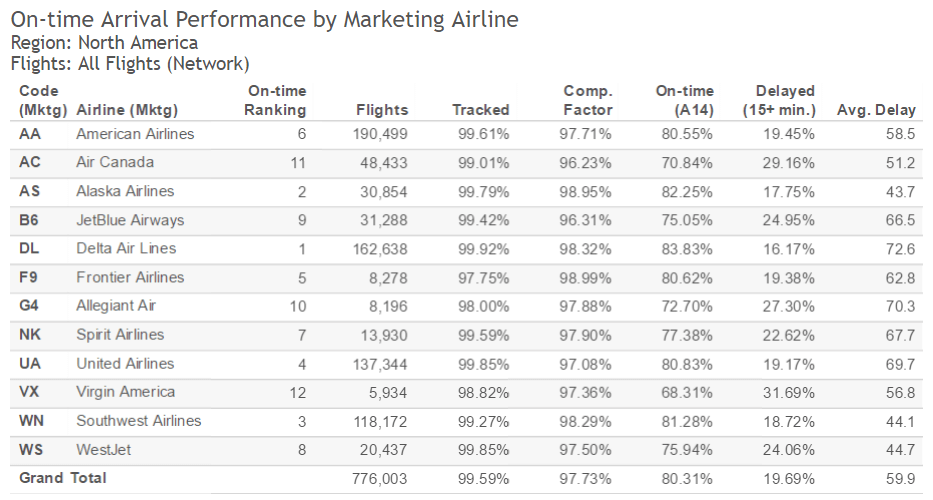Click the Virgin America airline name
This screenshot has height=500, width=933.
(x=125, y=392)
